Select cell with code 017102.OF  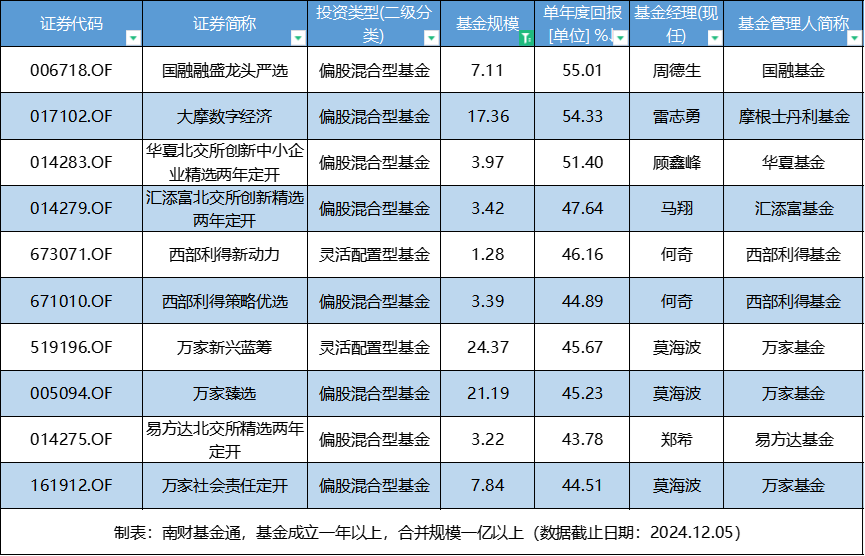pos(71,116)
